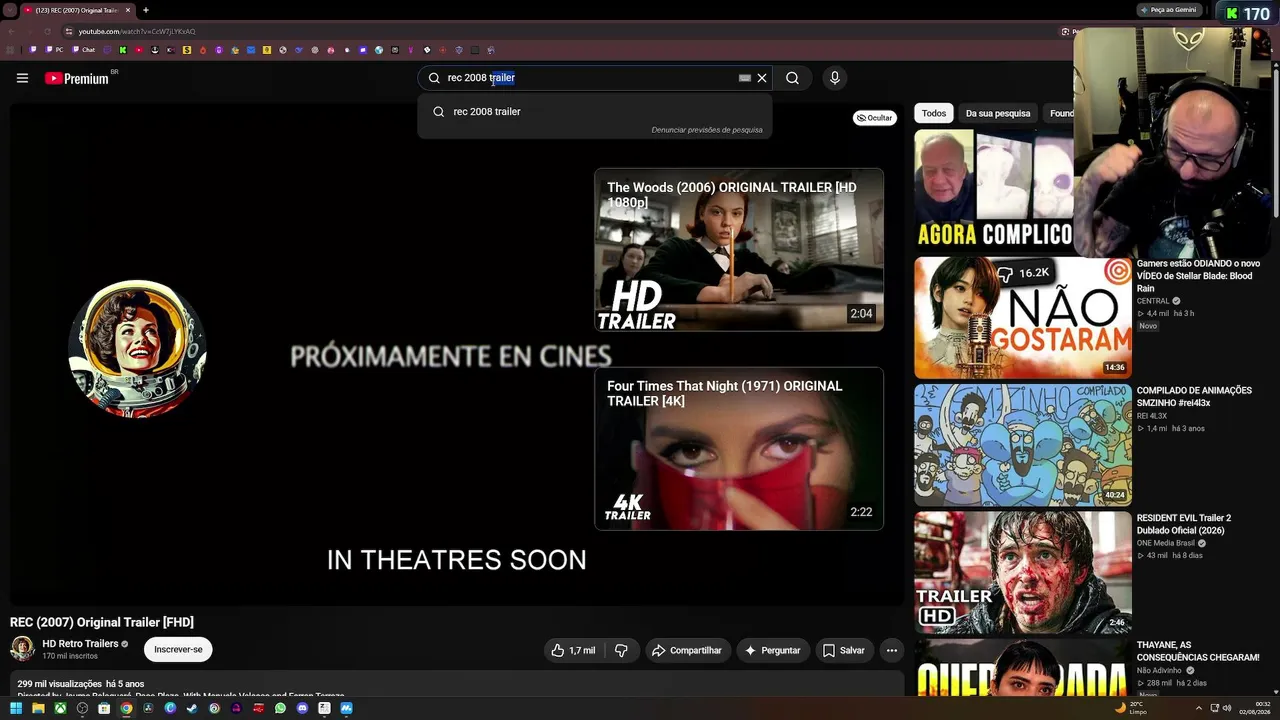The width and height of the screenshot is (1280, 720).
Task: Save video to playlist with Salvar
Action: (x=844, y=651)
